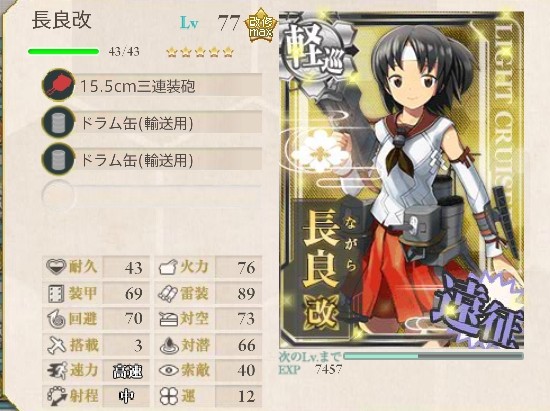Click the four-leaf clover luck icon
This screenshot has width=550, height=411.
click(169, 396)
